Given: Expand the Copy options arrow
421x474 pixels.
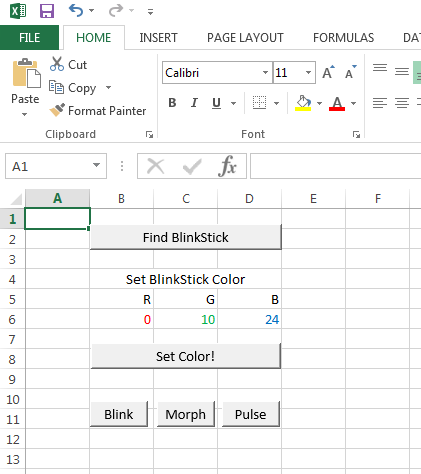Looking at the screenshot, I should coord(108,88).
